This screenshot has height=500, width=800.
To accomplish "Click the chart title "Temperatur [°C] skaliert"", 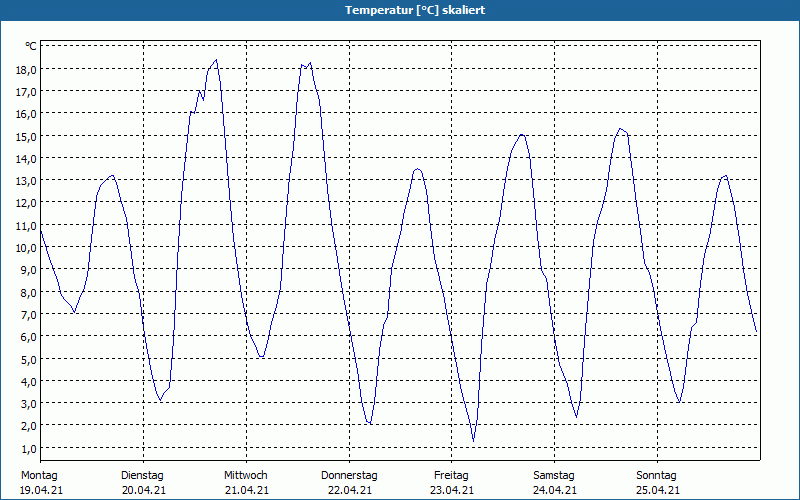I will click(x=400, y=10).
